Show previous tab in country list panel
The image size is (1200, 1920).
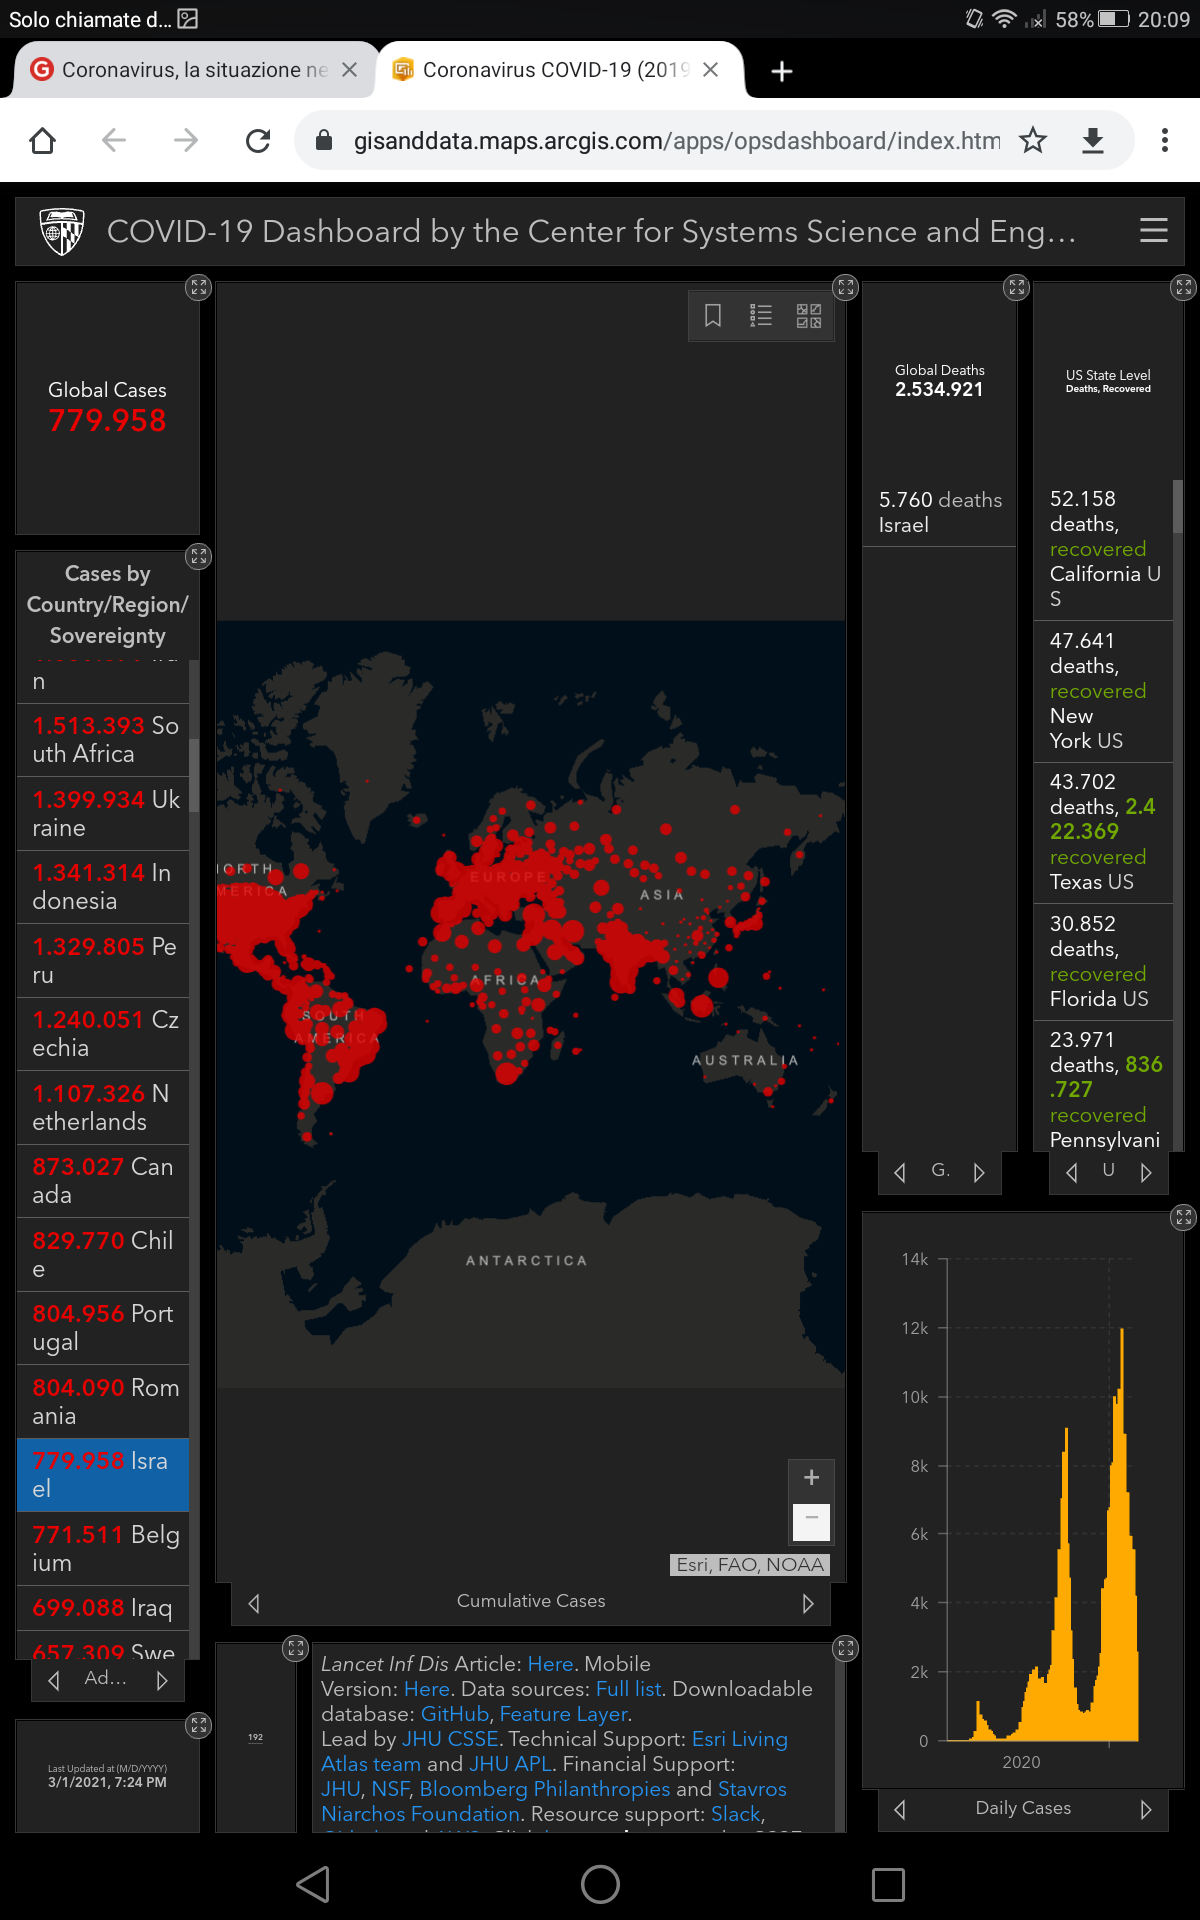pos(54,1680)
